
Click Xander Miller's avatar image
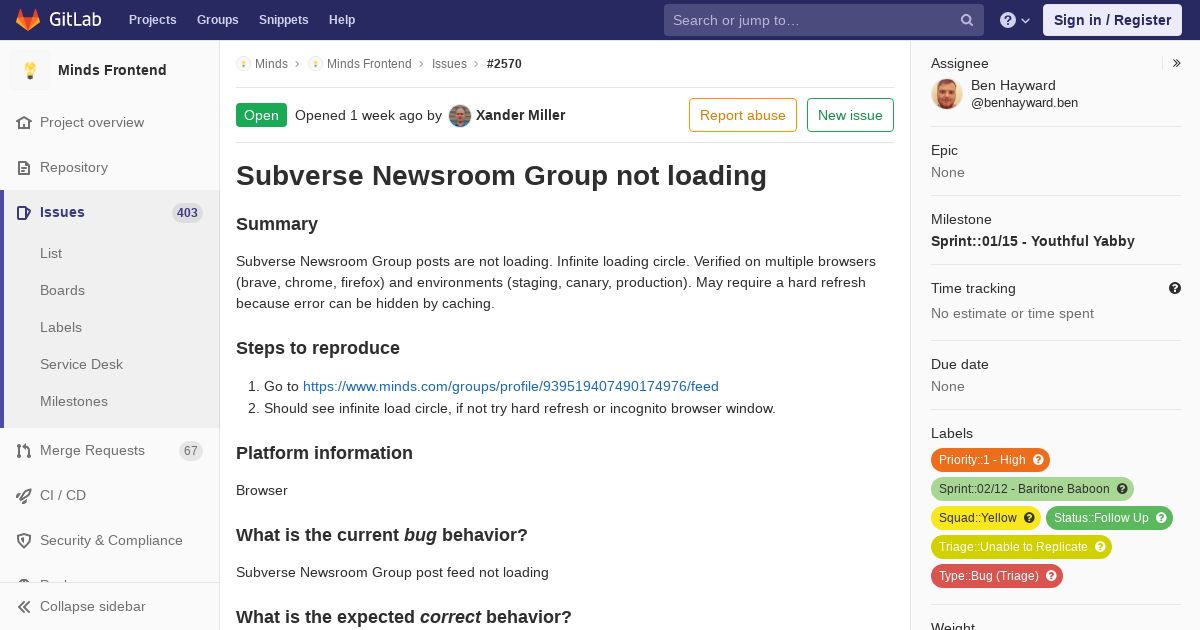(460, 116)
